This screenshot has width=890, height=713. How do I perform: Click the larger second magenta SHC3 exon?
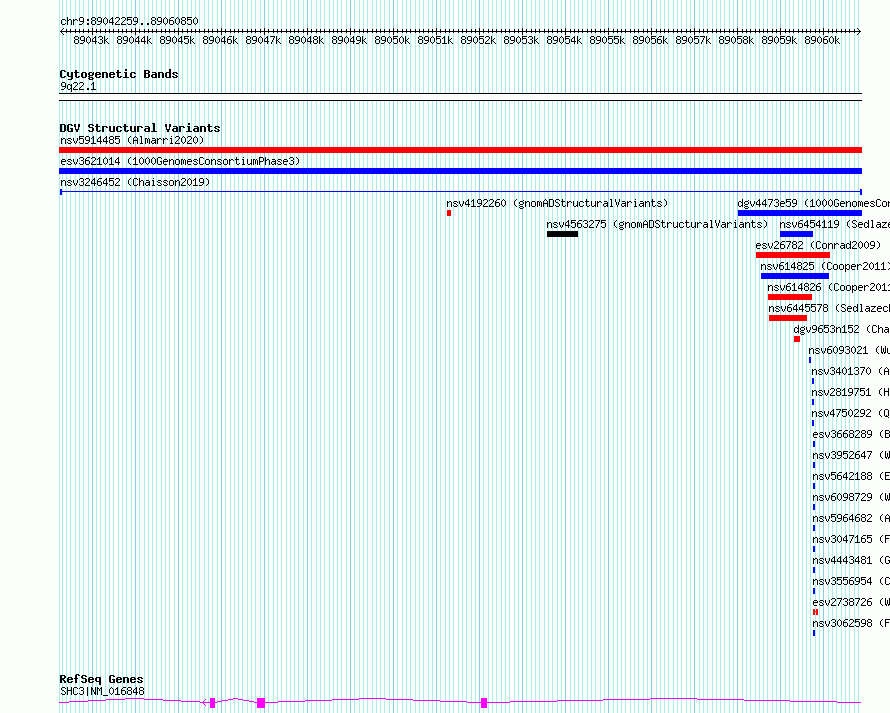pos(261,703)
